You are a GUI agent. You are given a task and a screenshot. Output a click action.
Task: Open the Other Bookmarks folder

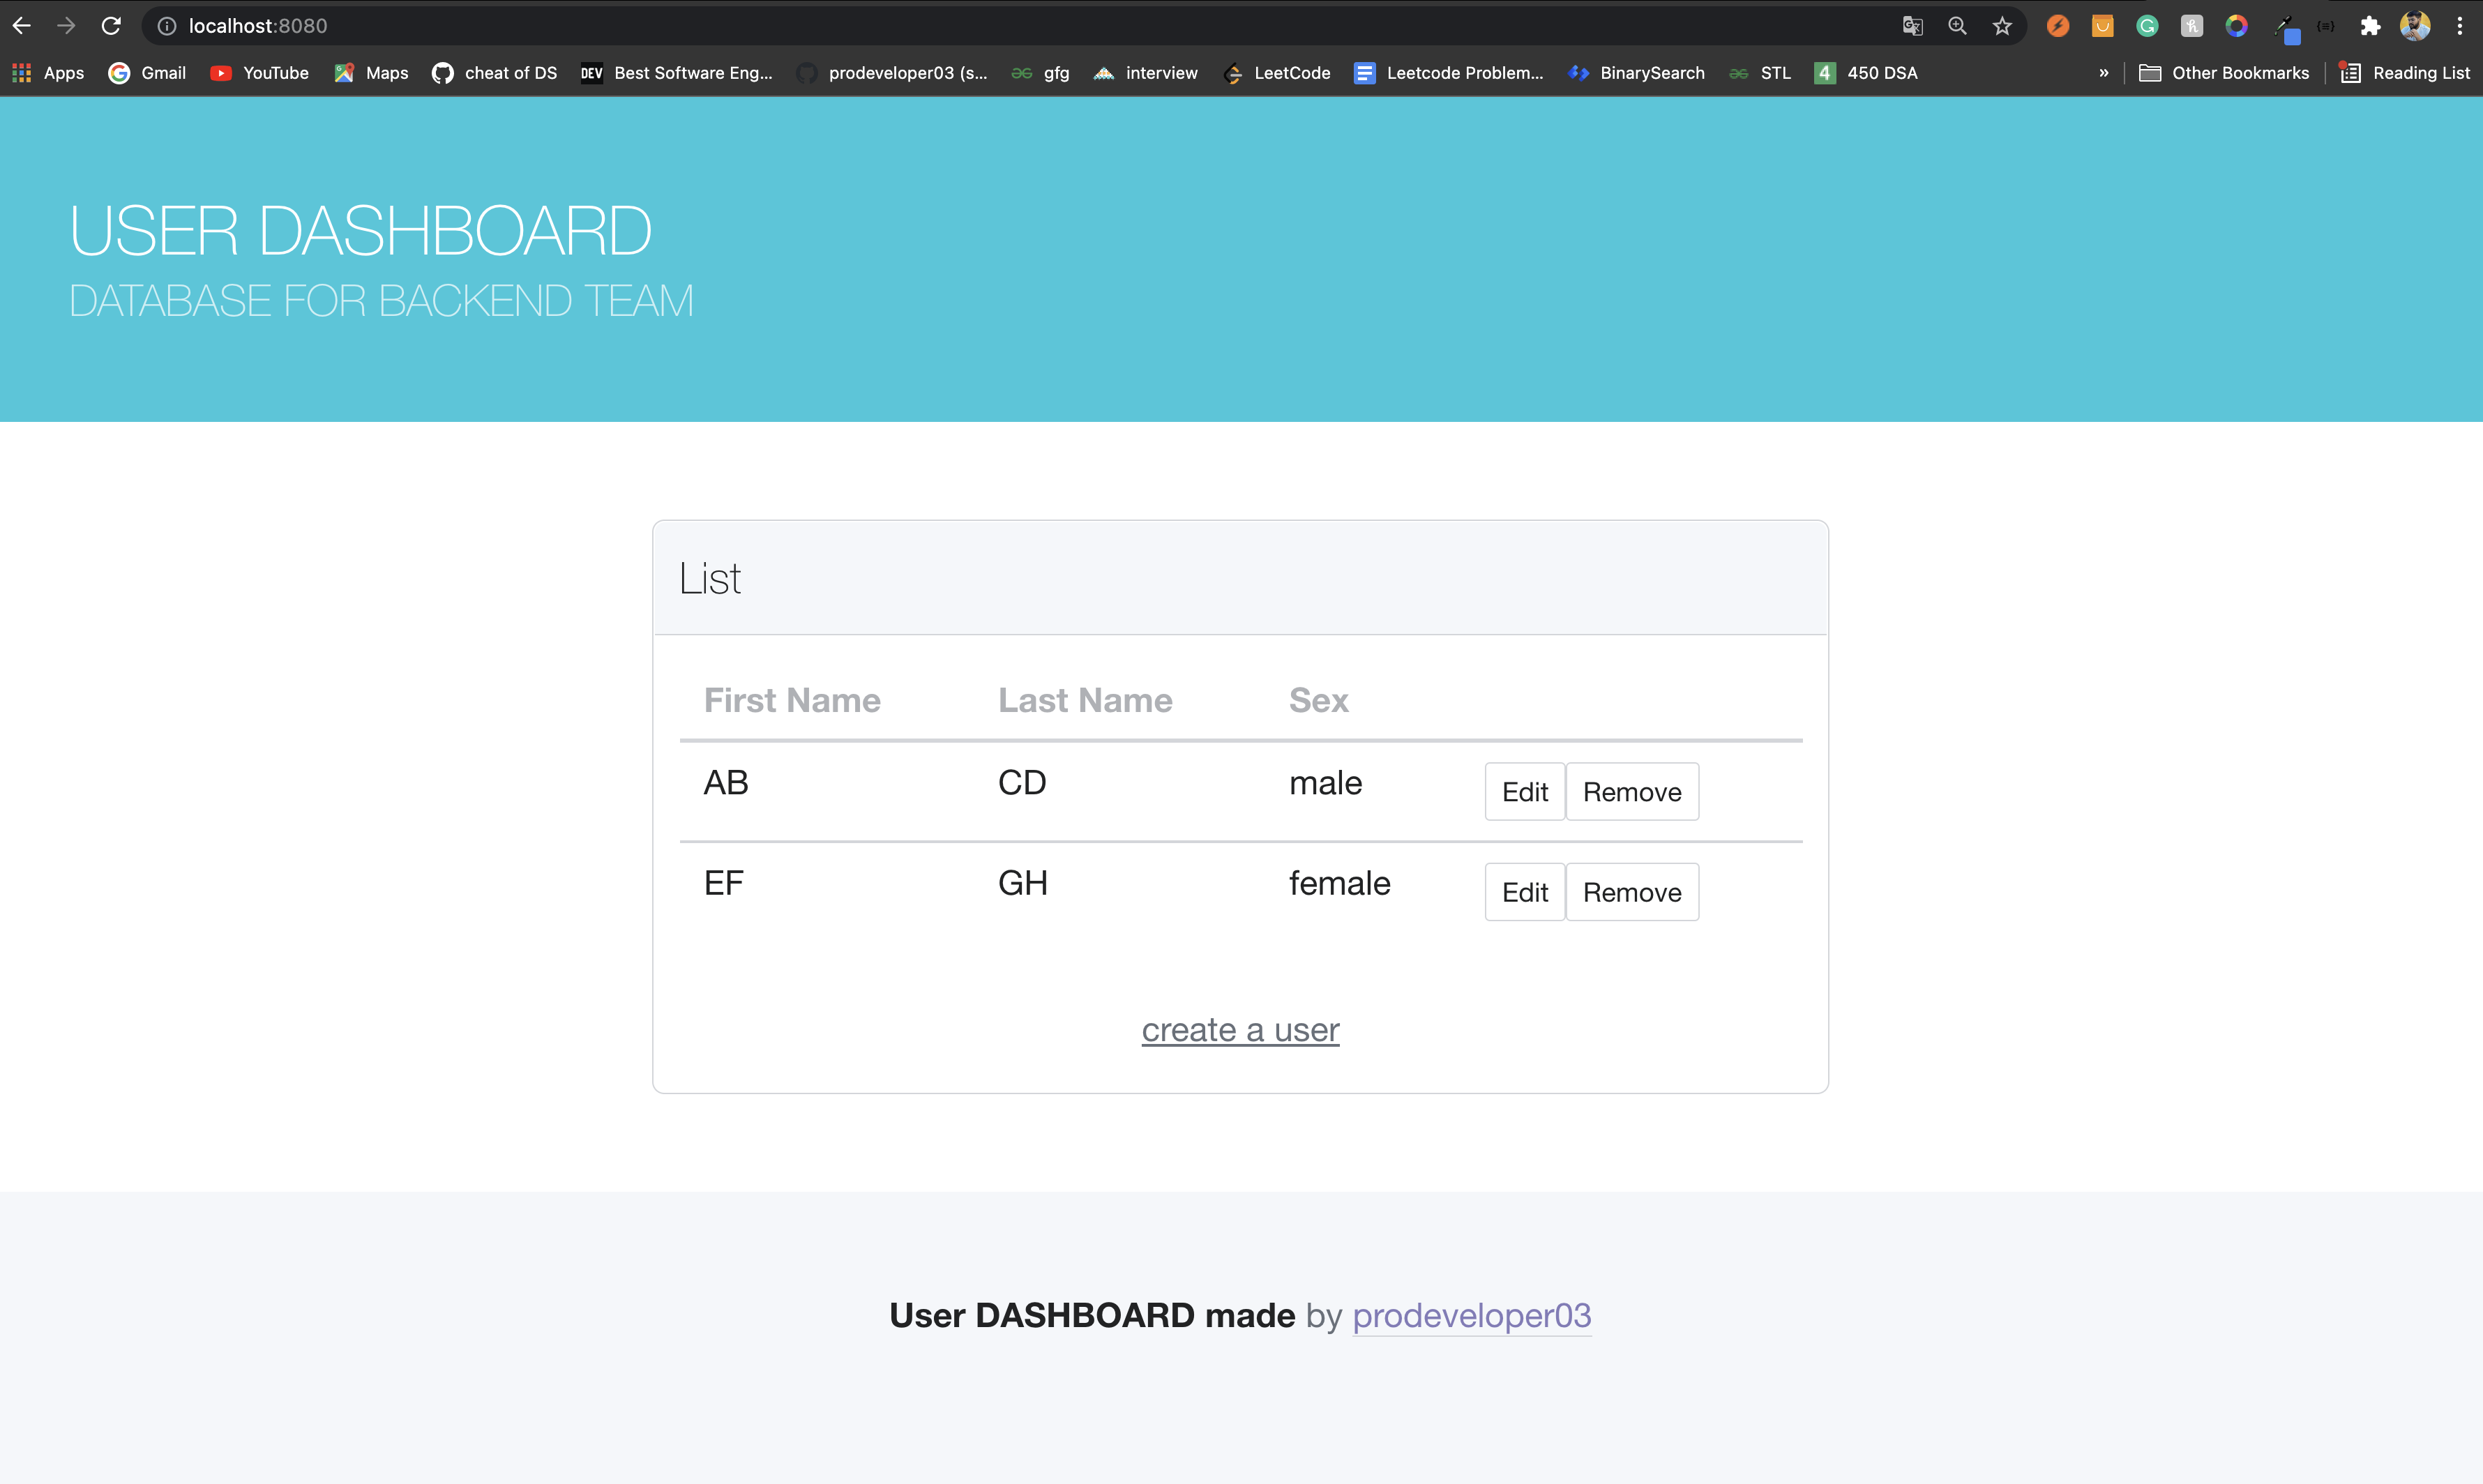[2224, 72]
